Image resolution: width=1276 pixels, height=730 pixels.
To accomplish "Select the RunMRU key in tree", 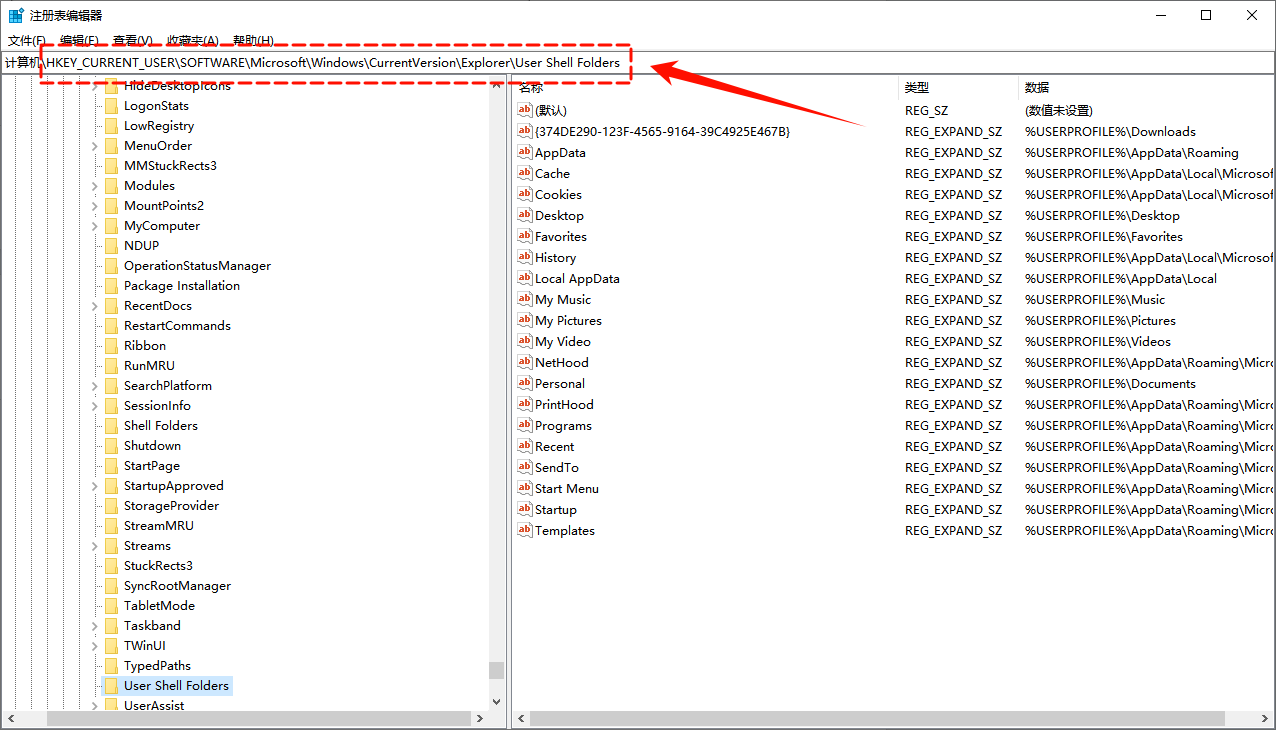I will [x=149, y=366].
